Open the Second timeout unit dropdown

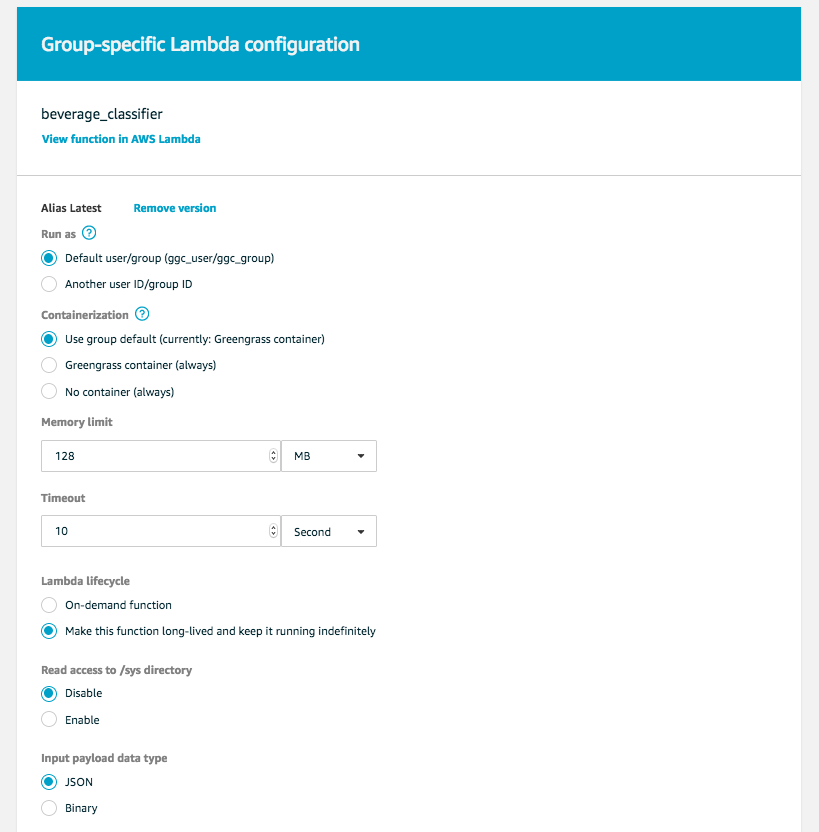click(329, 532)
